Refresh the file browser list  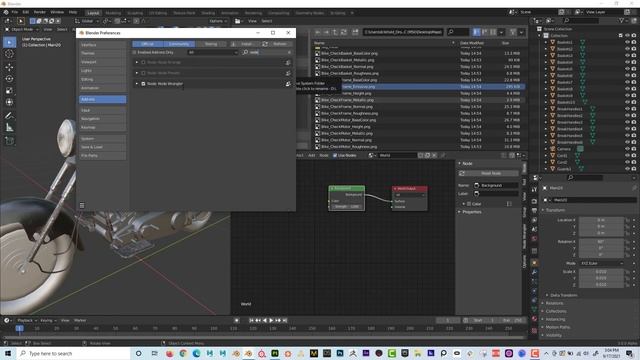click(344, 32)
